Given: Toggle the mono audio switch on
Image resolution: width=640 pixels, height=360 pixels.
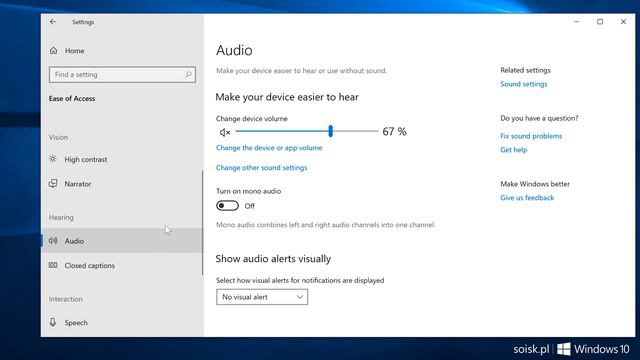Looking at the screenshot, I should 227,206.
